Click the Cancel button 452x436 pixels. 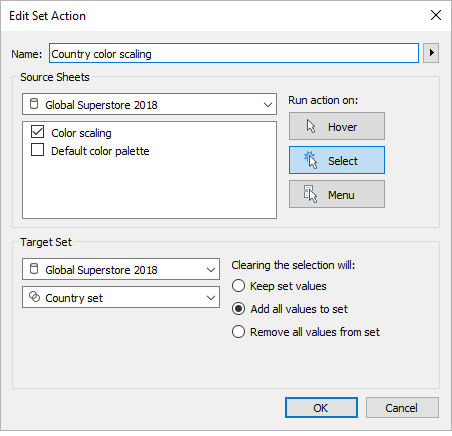(x=402, y=407)
